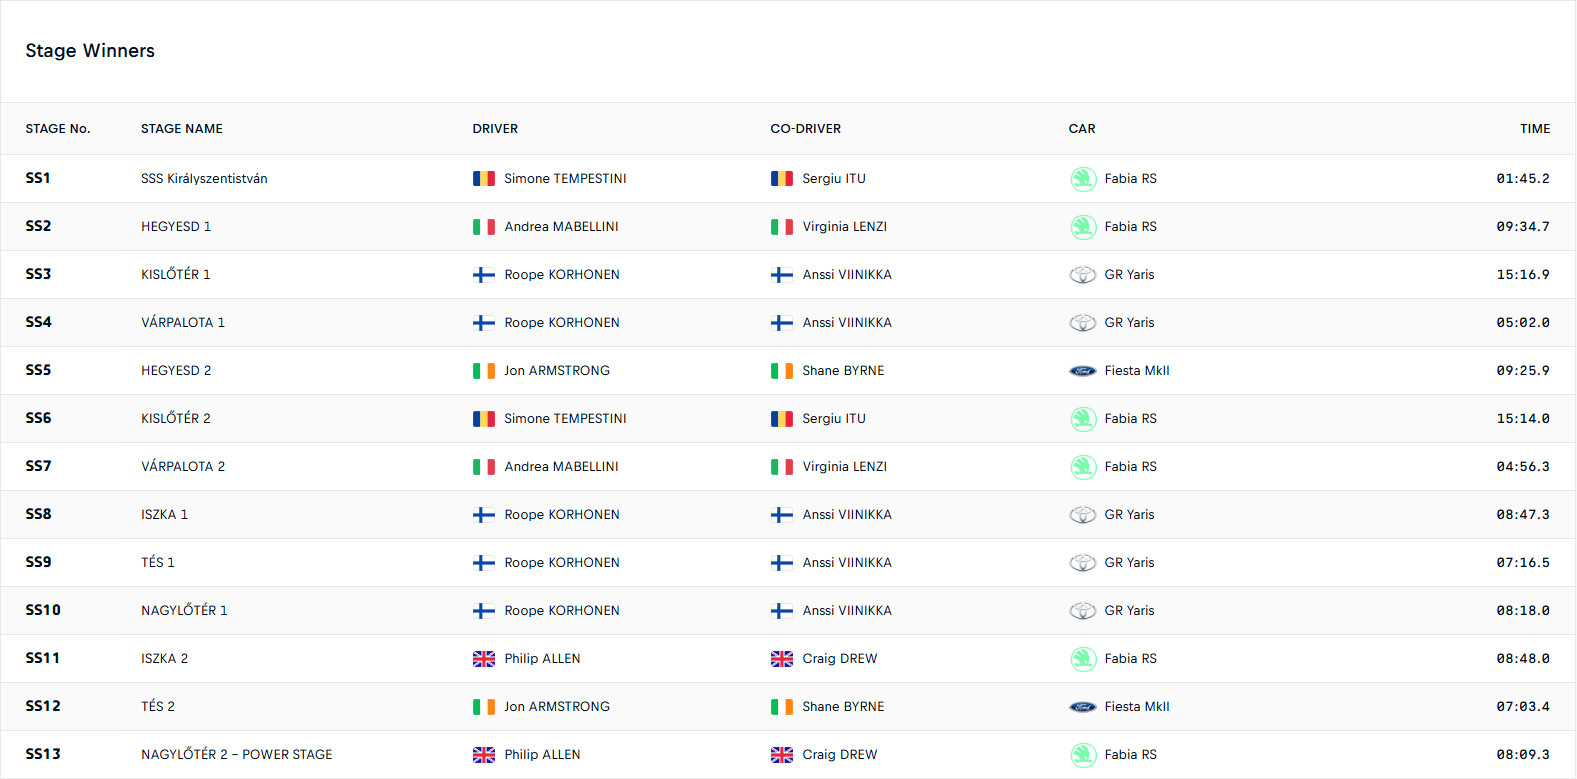
Task: Click the Skoda logo in the SS2 row
Action: tap(1083, 227)
